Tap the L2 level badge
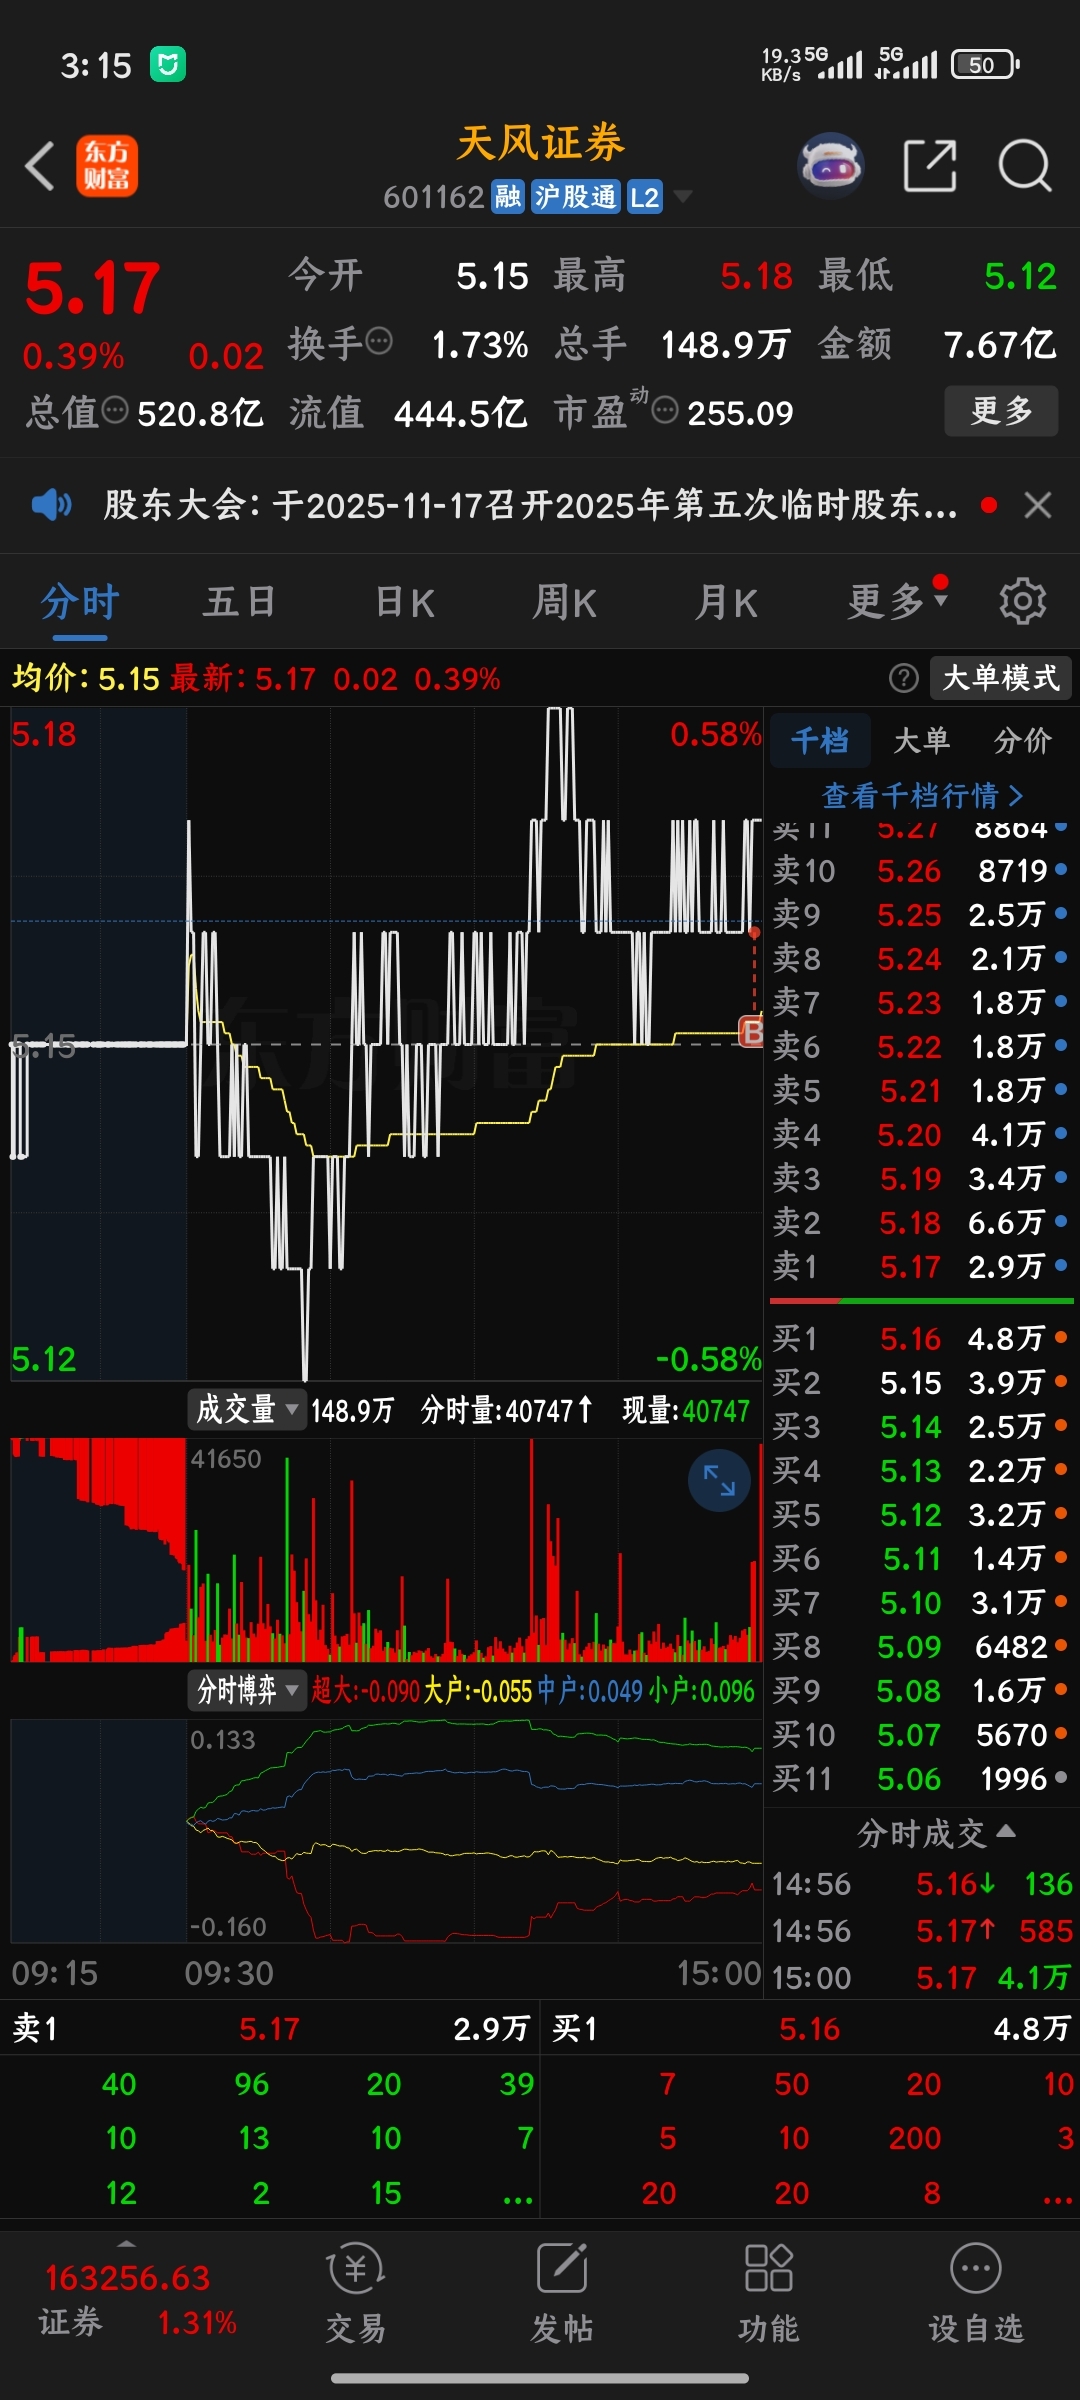The width and height of the screenshot is (1080, 2400). click(x=645, y=196)
